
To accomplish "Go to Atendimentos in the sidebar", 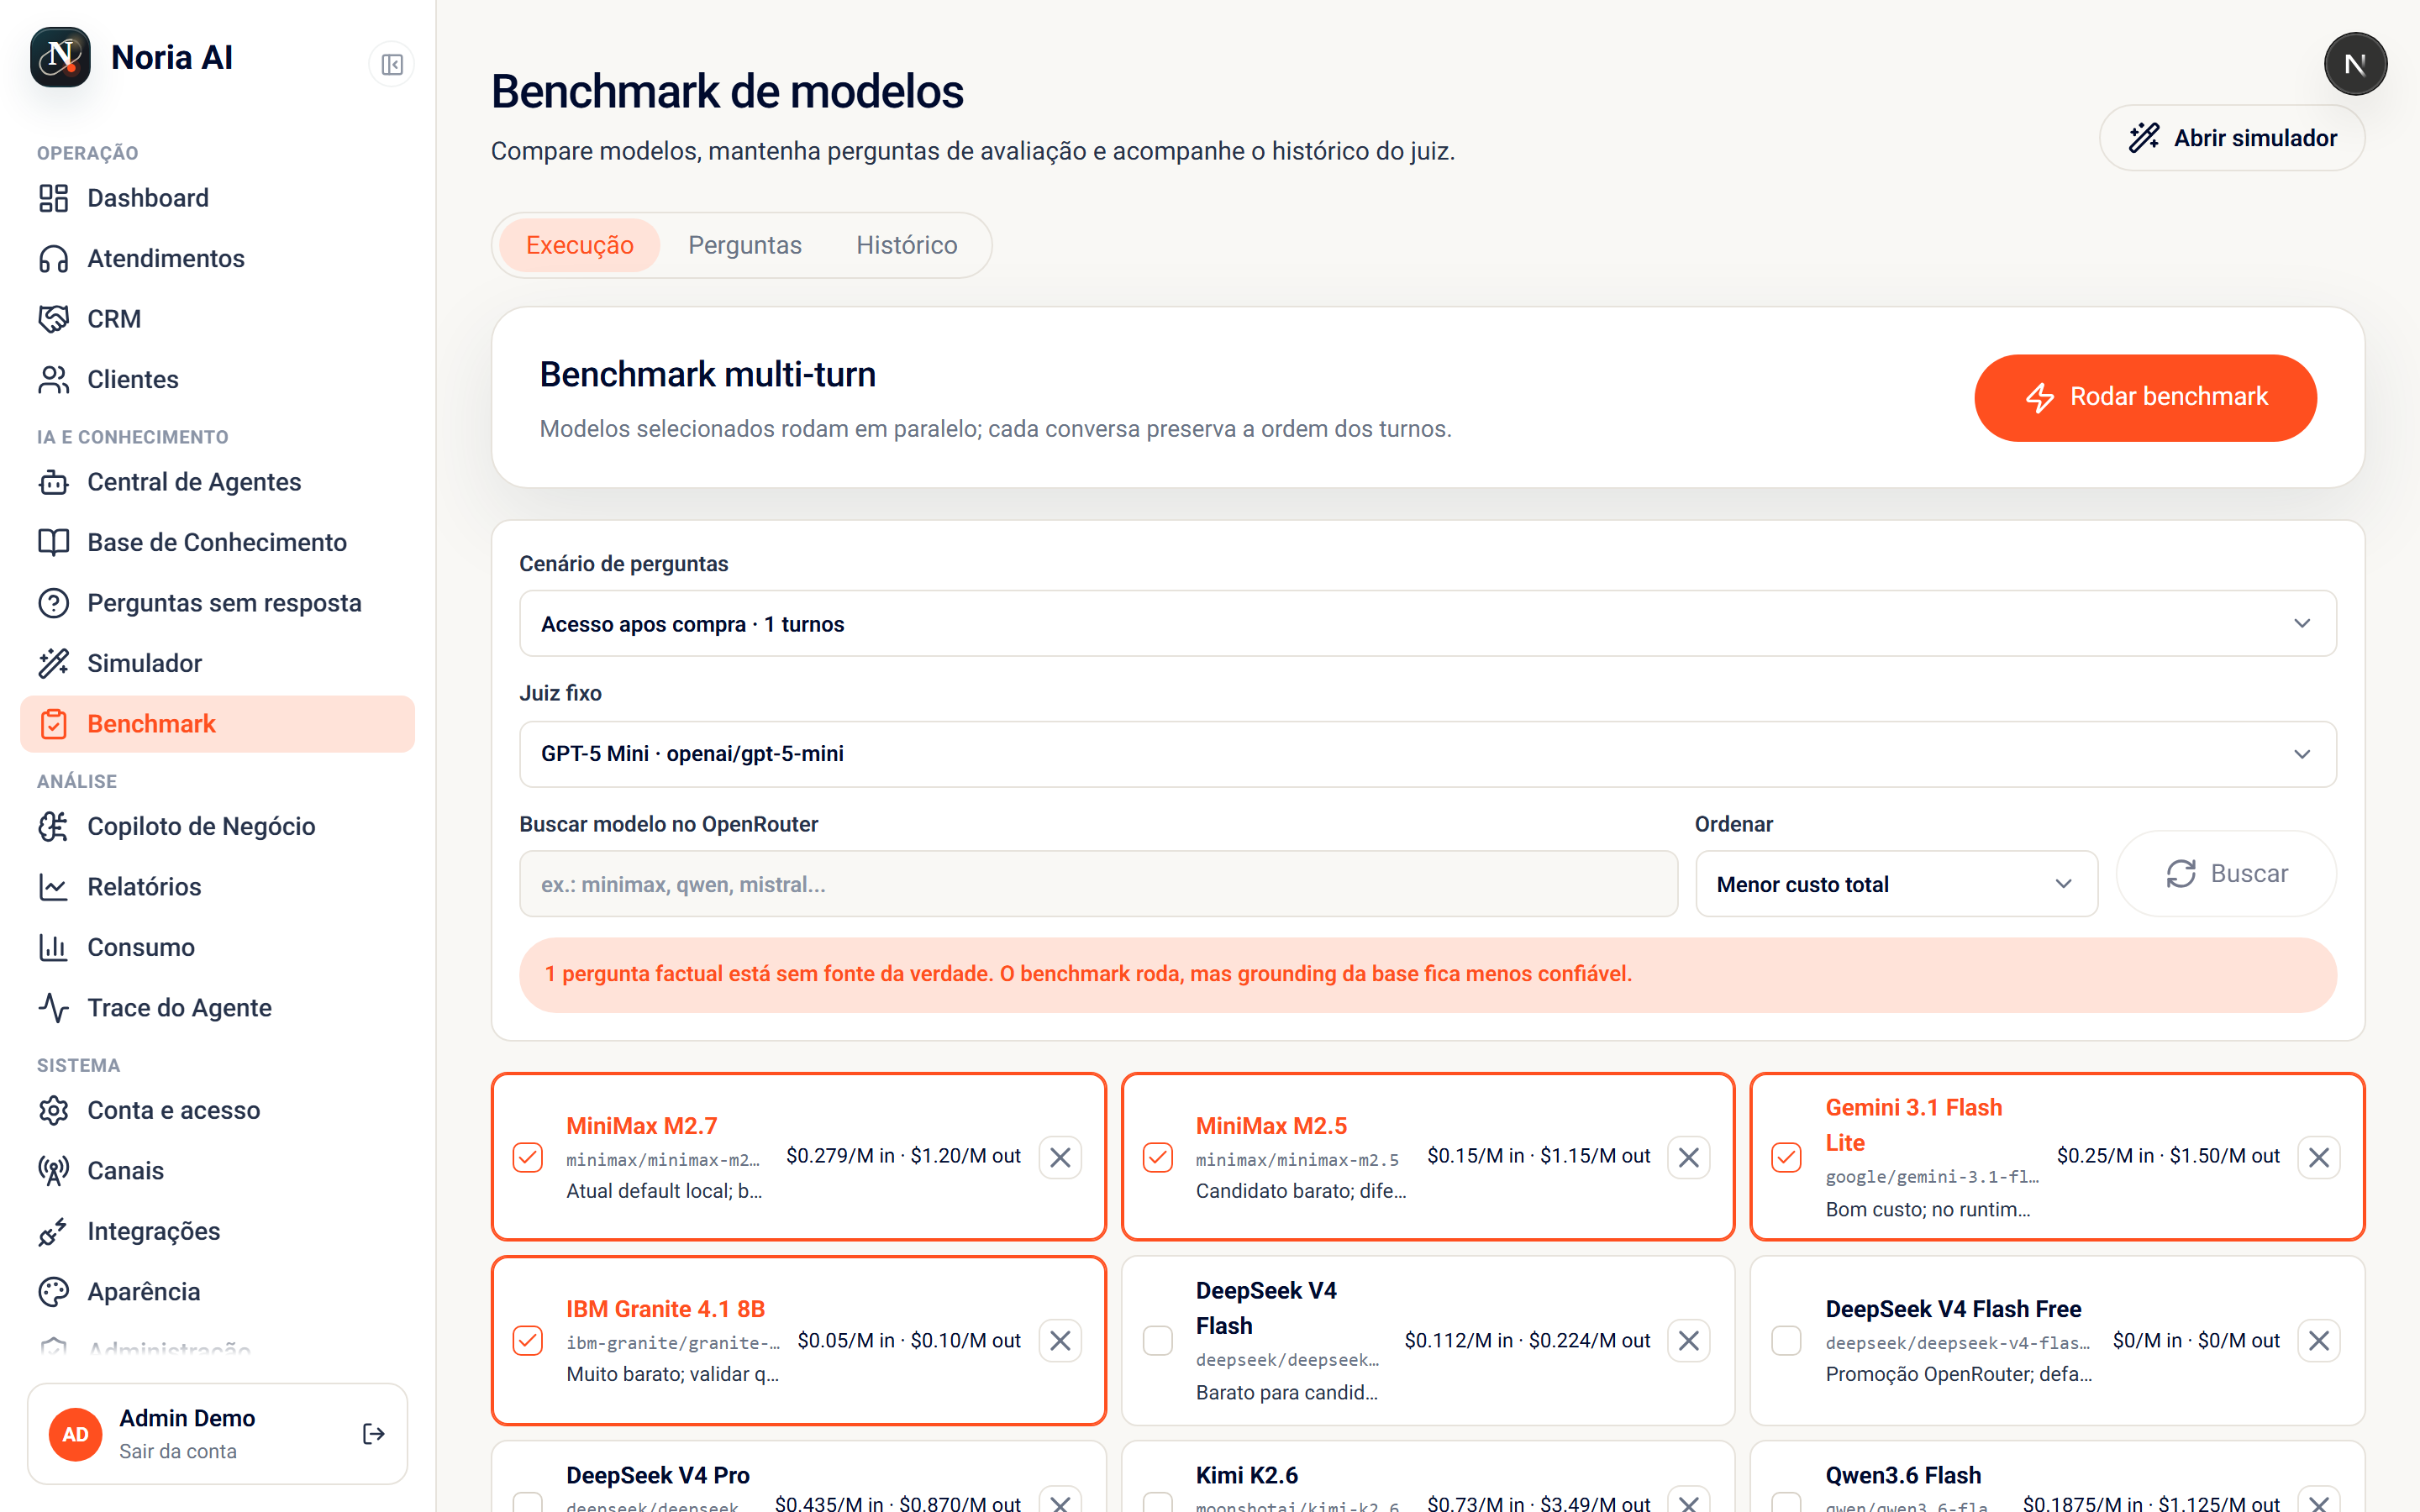I will [x=217, y=259].
